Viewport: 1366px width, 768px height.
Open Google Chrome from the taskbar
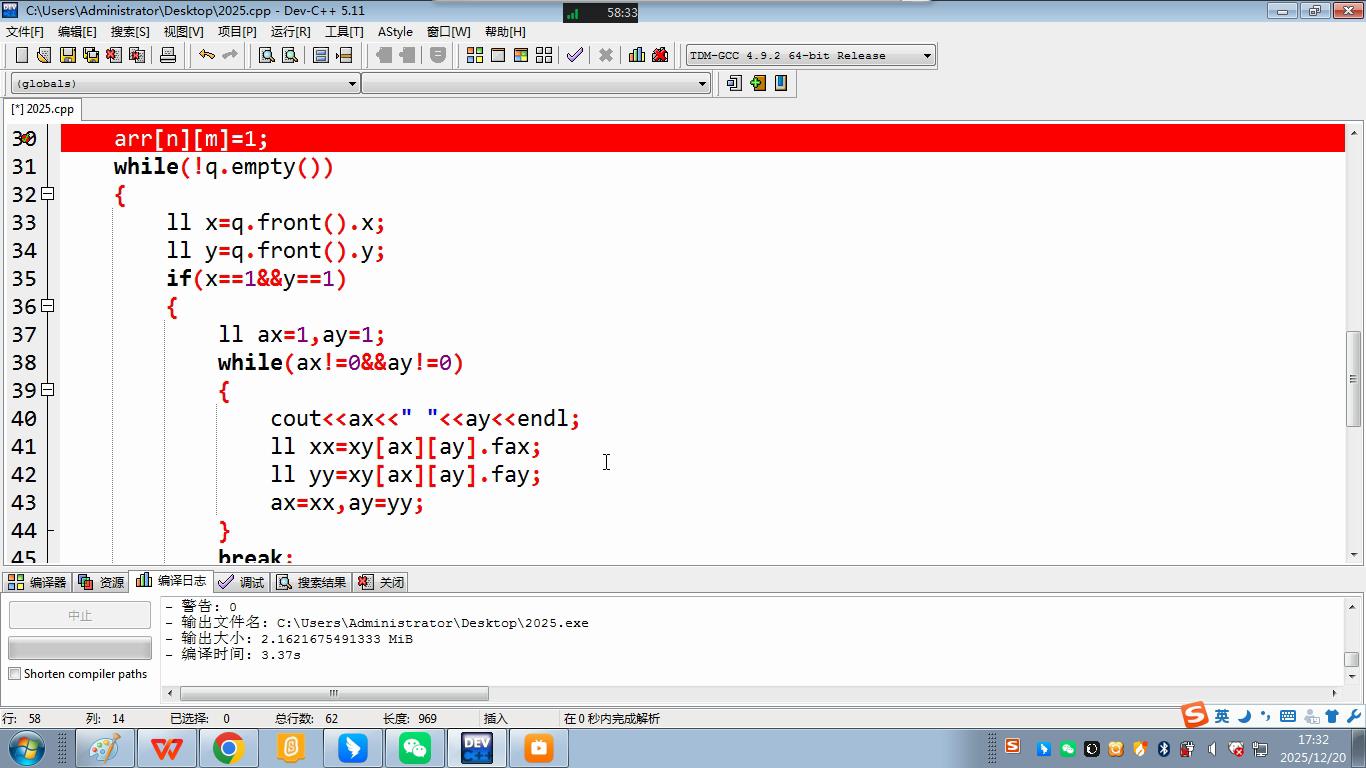coord(229,748)
